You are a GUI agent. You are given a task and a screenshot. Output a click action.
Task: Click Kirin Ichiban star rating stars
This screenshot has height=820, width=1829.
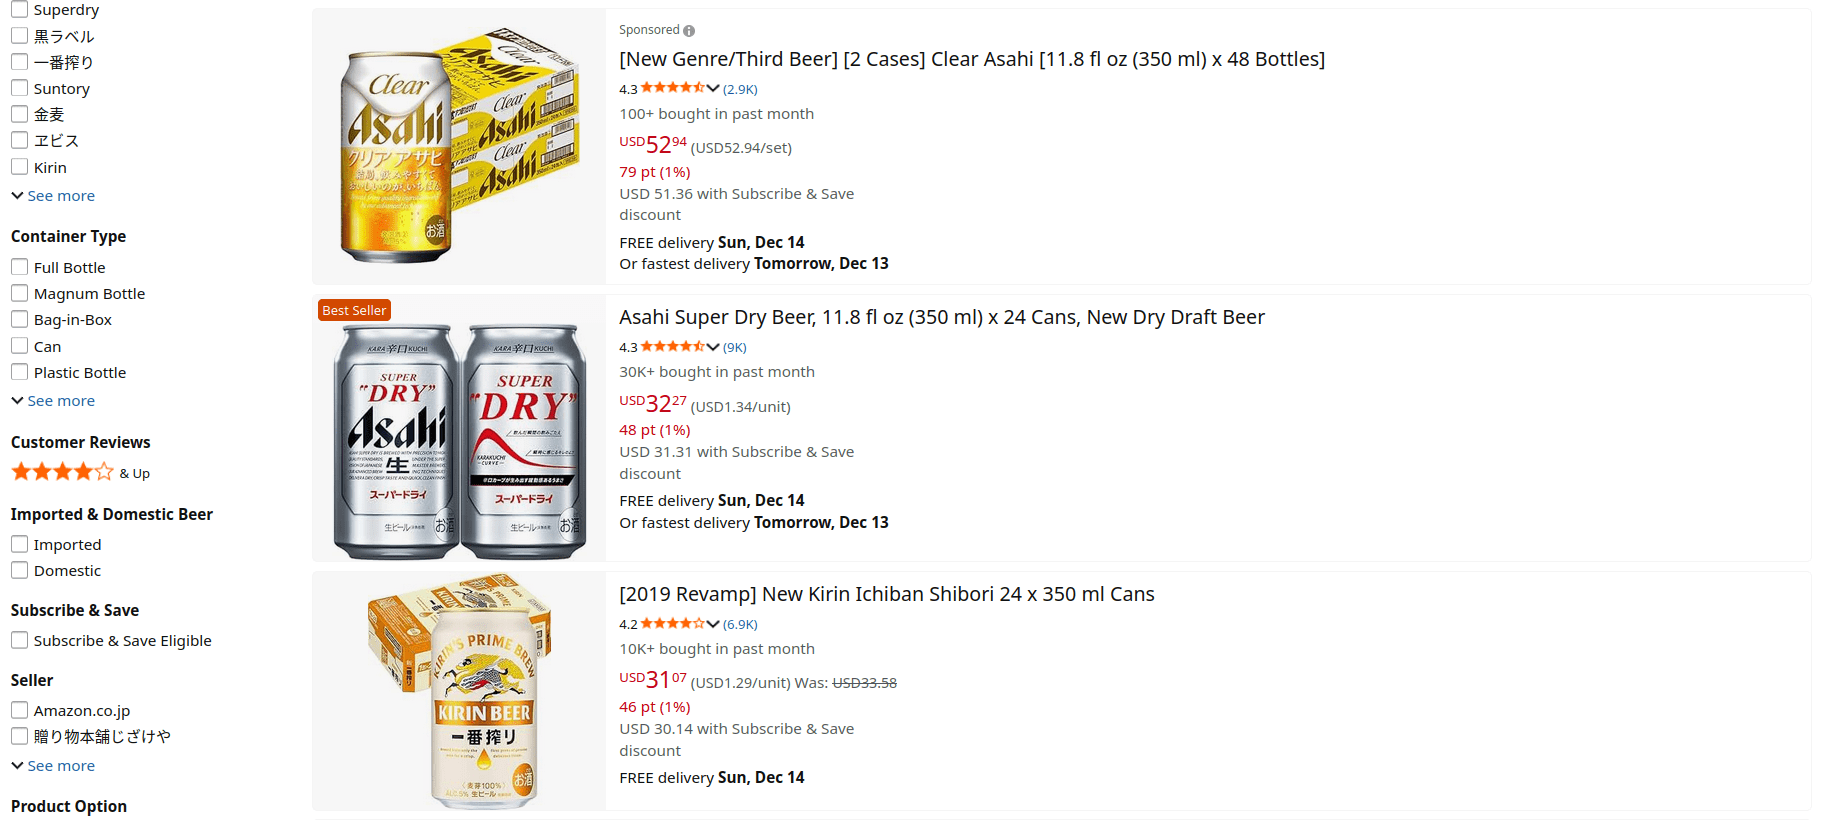coord(672,623)
